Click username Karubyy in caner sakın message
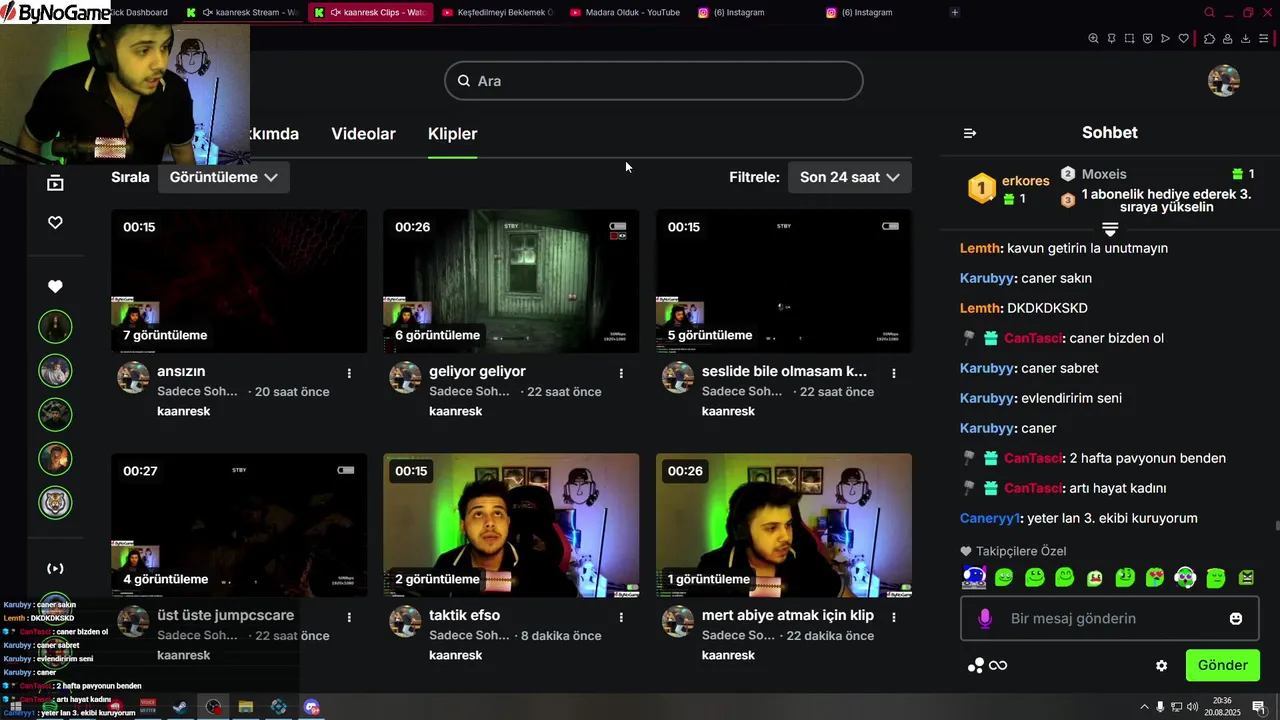Viewport: 1280px width, 720px height. [x=987, y=278]
